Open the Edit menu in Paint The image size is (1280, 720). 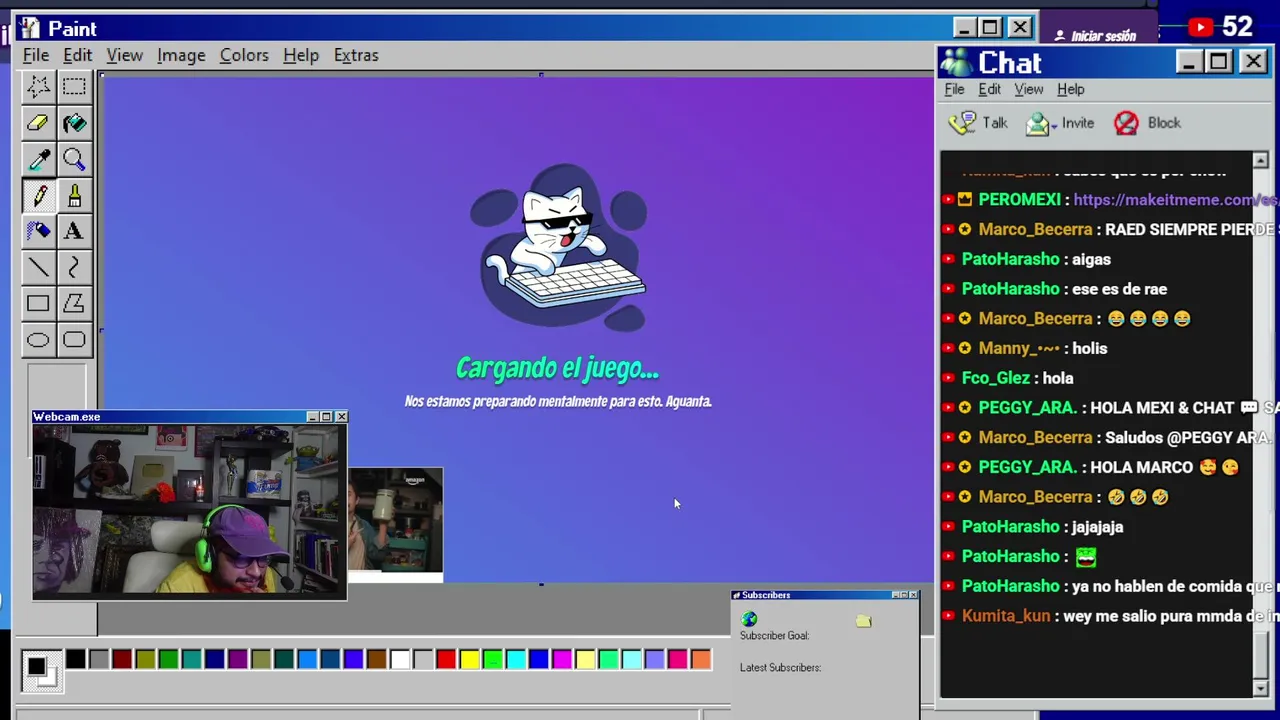(x=77, y=55)
